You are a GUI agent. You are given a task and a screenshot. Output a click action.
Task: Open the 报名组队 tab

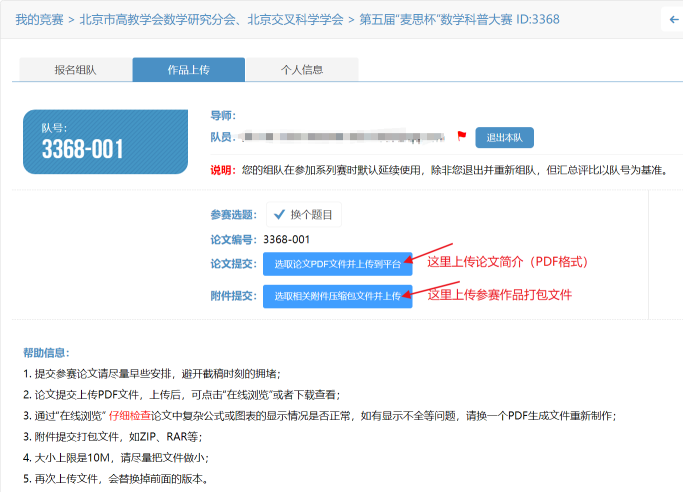(76, 70)
